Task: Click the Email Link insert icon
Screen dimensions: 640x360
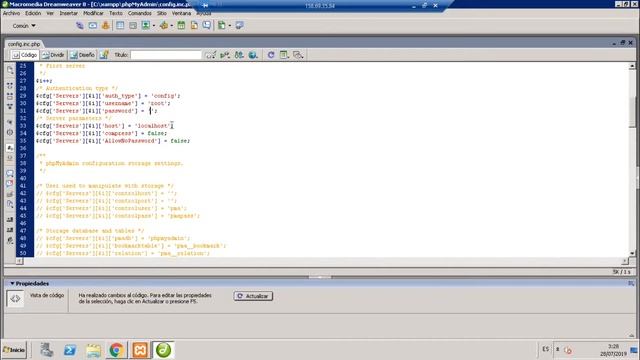Action: click(x=93, y=25)
